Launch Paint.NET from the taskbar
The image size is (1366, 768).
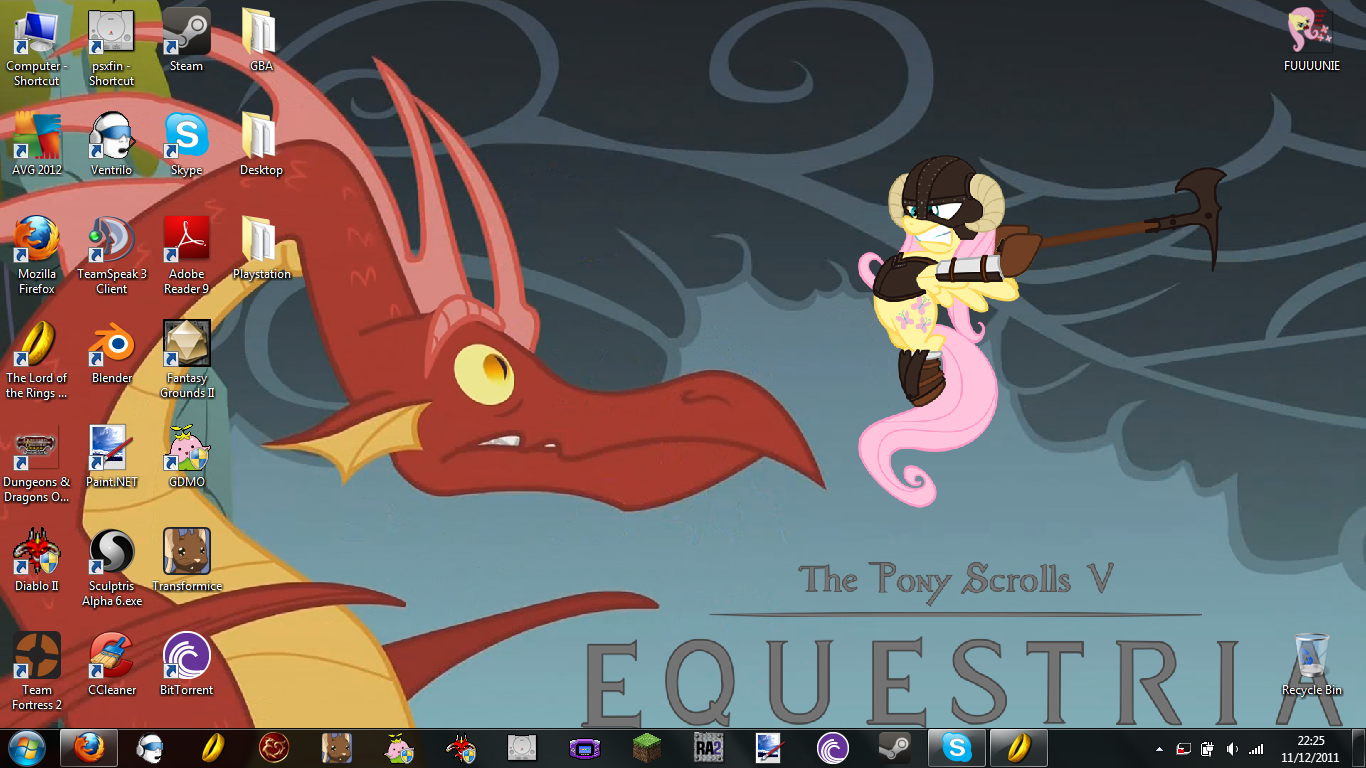click(x=771, y=748)
